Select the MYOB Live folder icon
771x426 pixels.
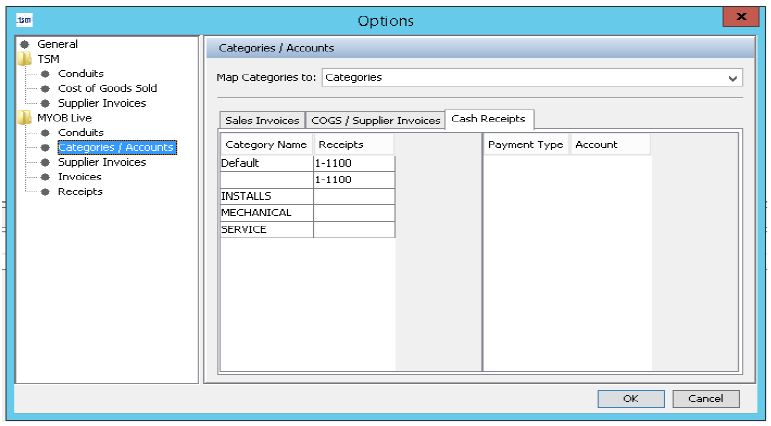(x=24, y=118)
